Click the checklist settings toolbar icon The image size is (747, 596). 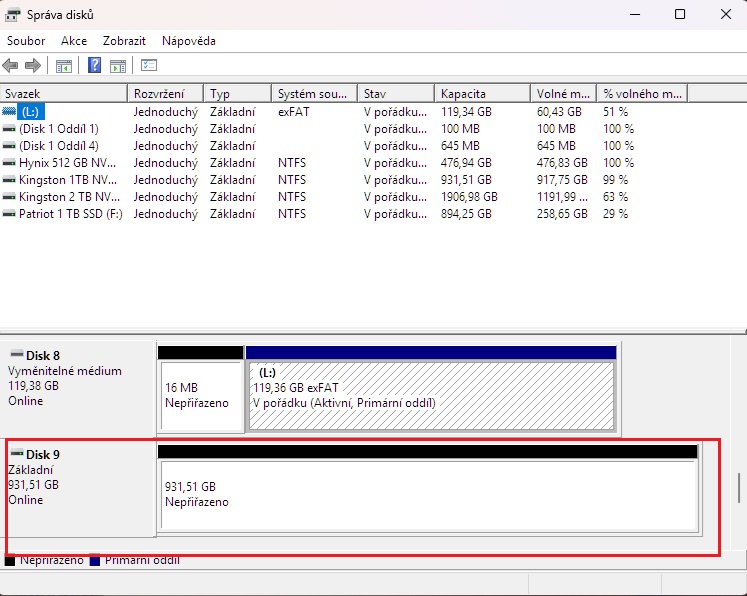pos(149,65)
